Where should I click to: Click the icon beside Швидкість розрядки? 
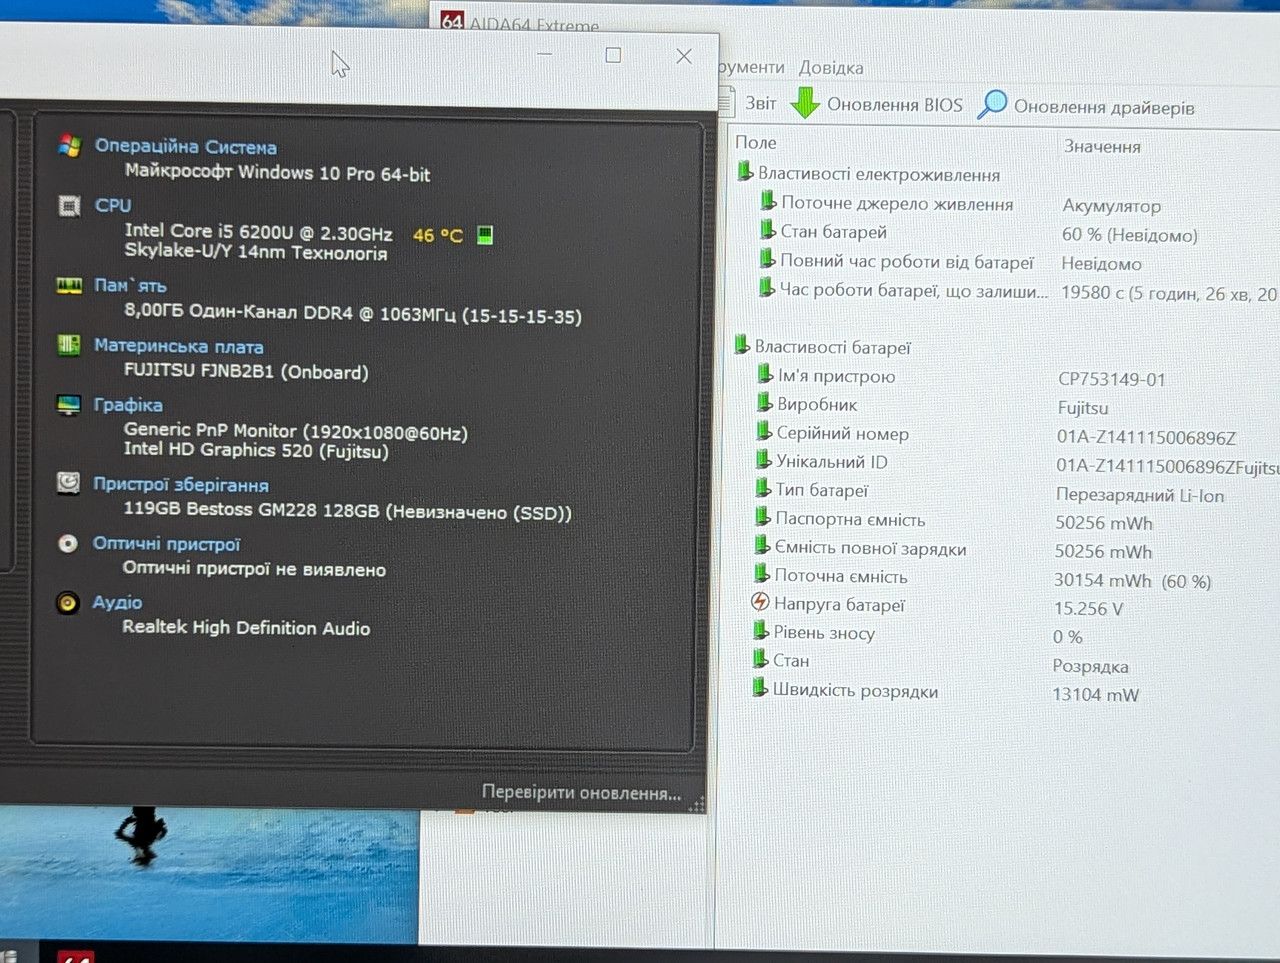[x=761, y=688]
